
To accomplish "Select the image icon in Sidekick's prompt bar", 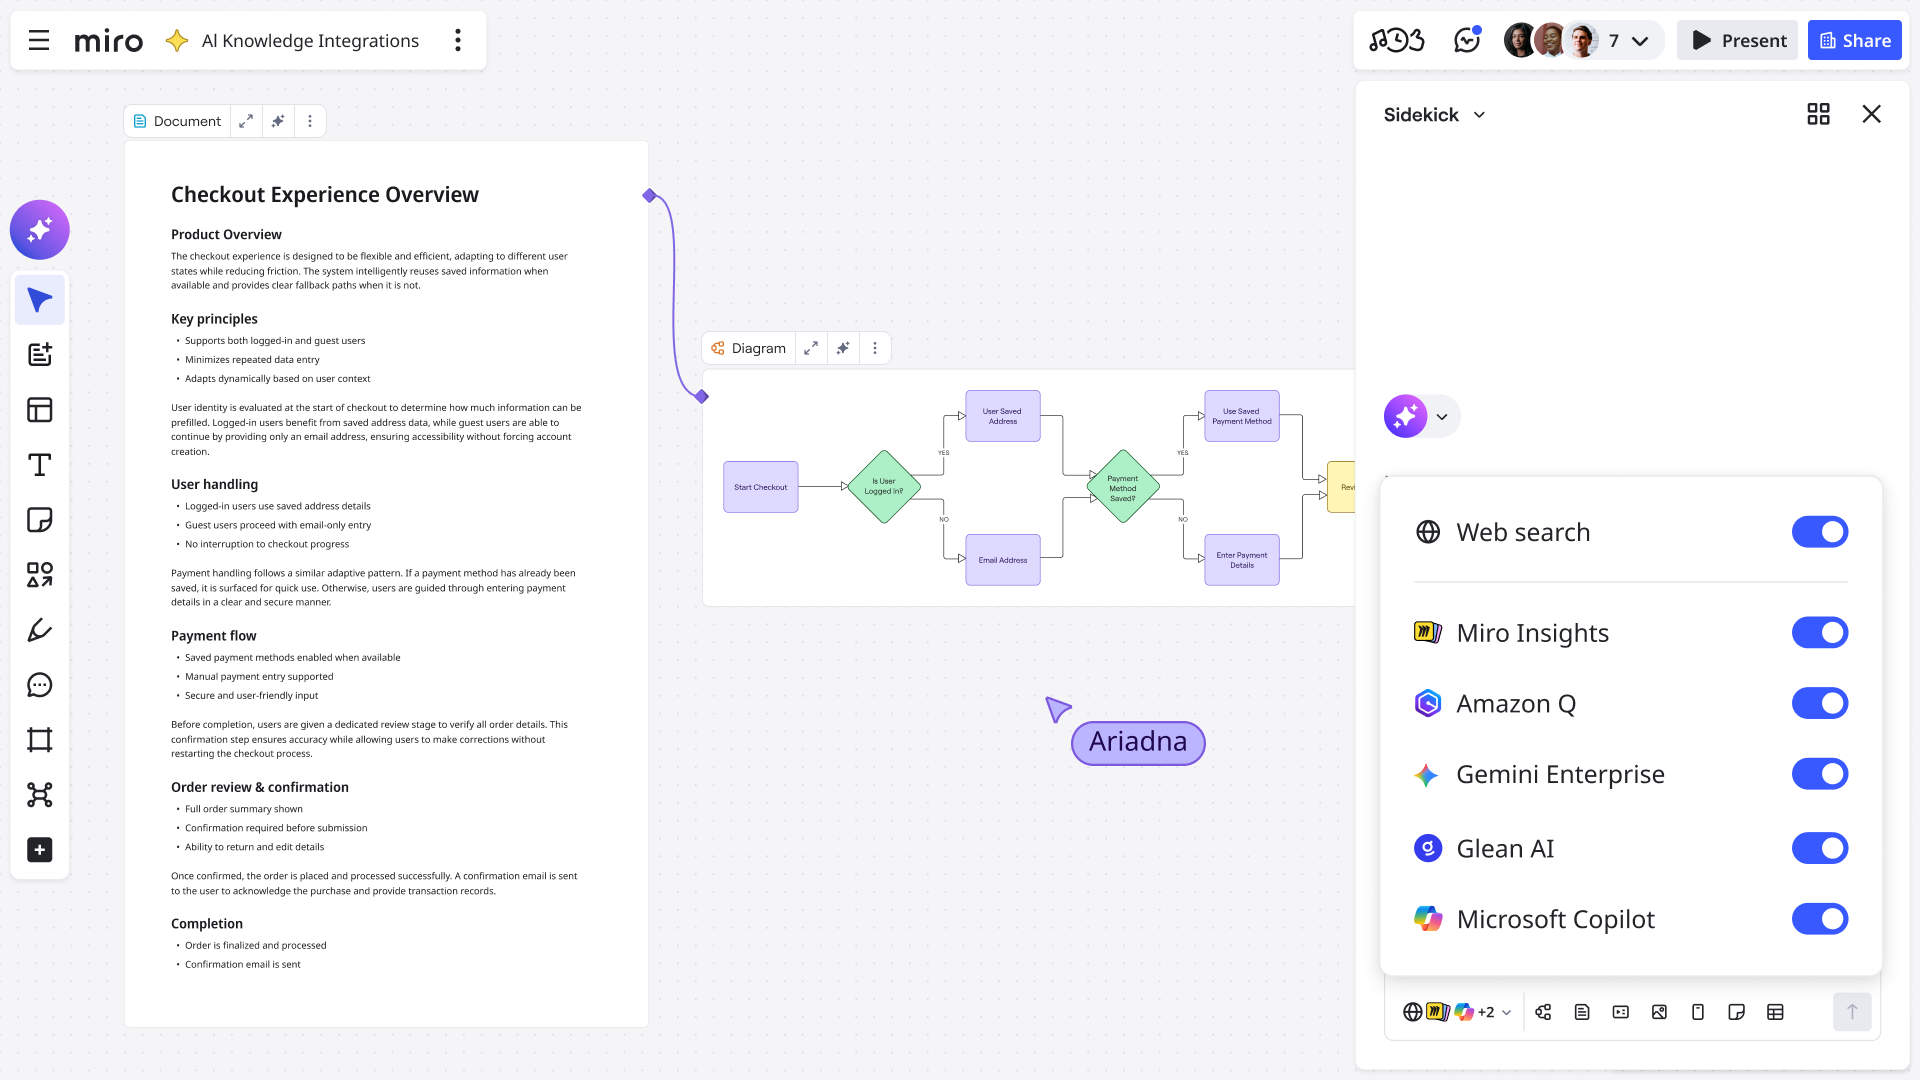I will coord(1659,1012).
